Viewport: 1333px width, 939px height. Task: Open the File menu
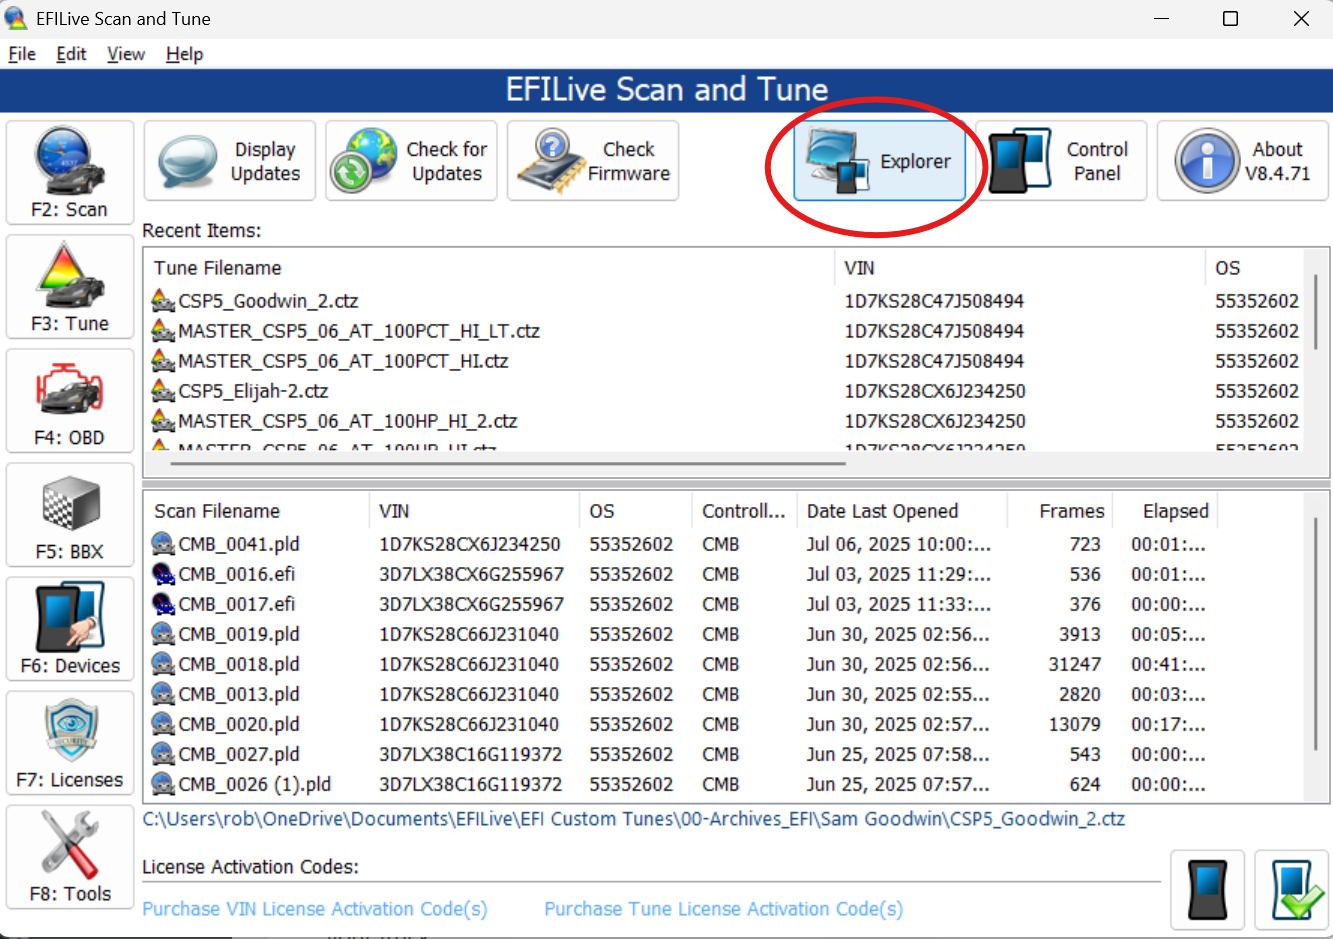coord(22,54)
